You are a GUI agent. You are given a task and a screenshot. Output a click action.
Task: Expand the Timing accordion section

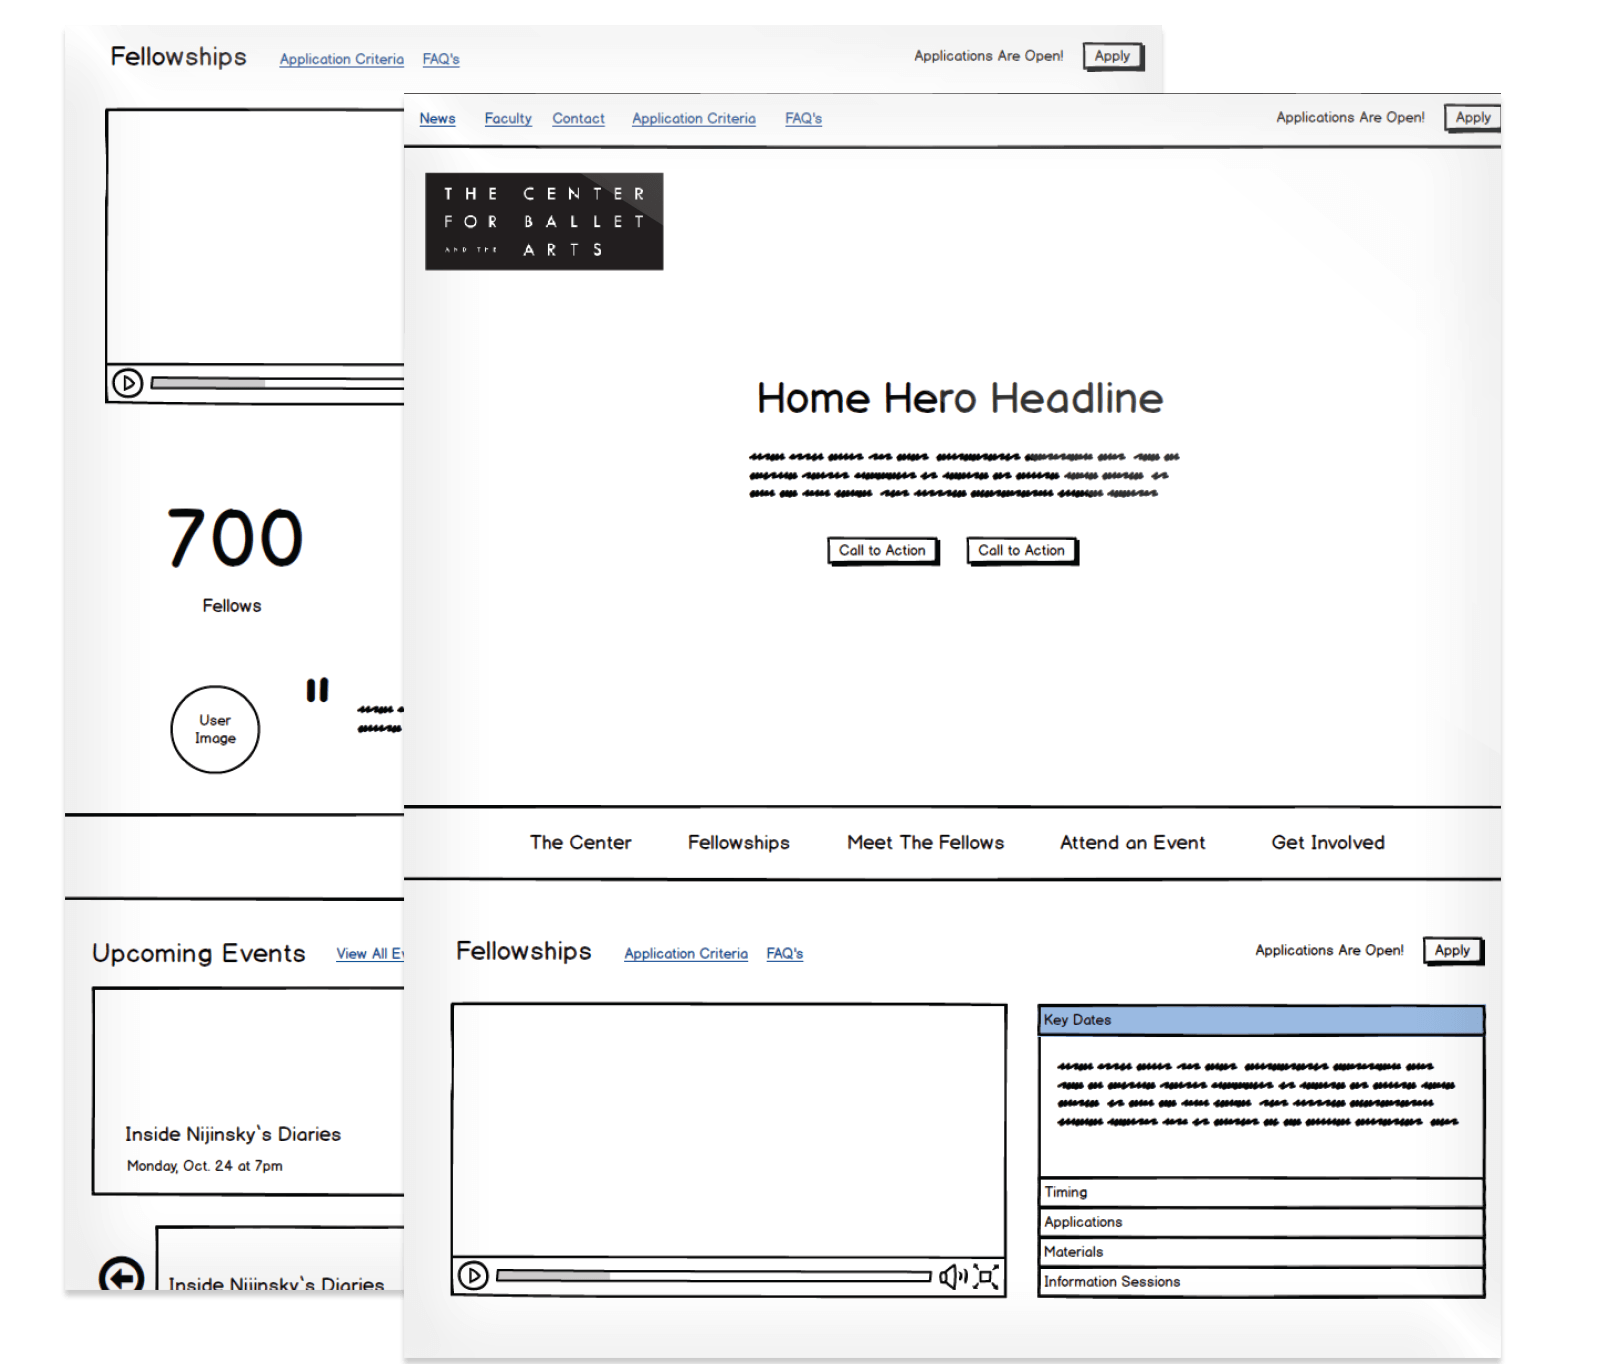point(1260,1192)
